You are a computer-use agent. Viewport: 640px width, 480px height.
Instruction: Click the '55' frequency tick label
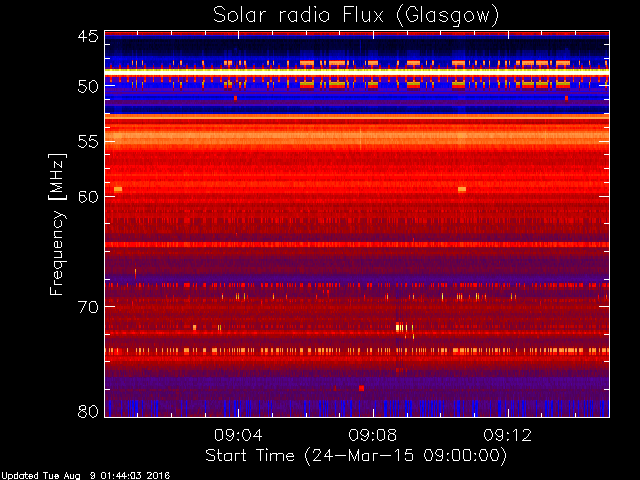click(x=88, y=142)
